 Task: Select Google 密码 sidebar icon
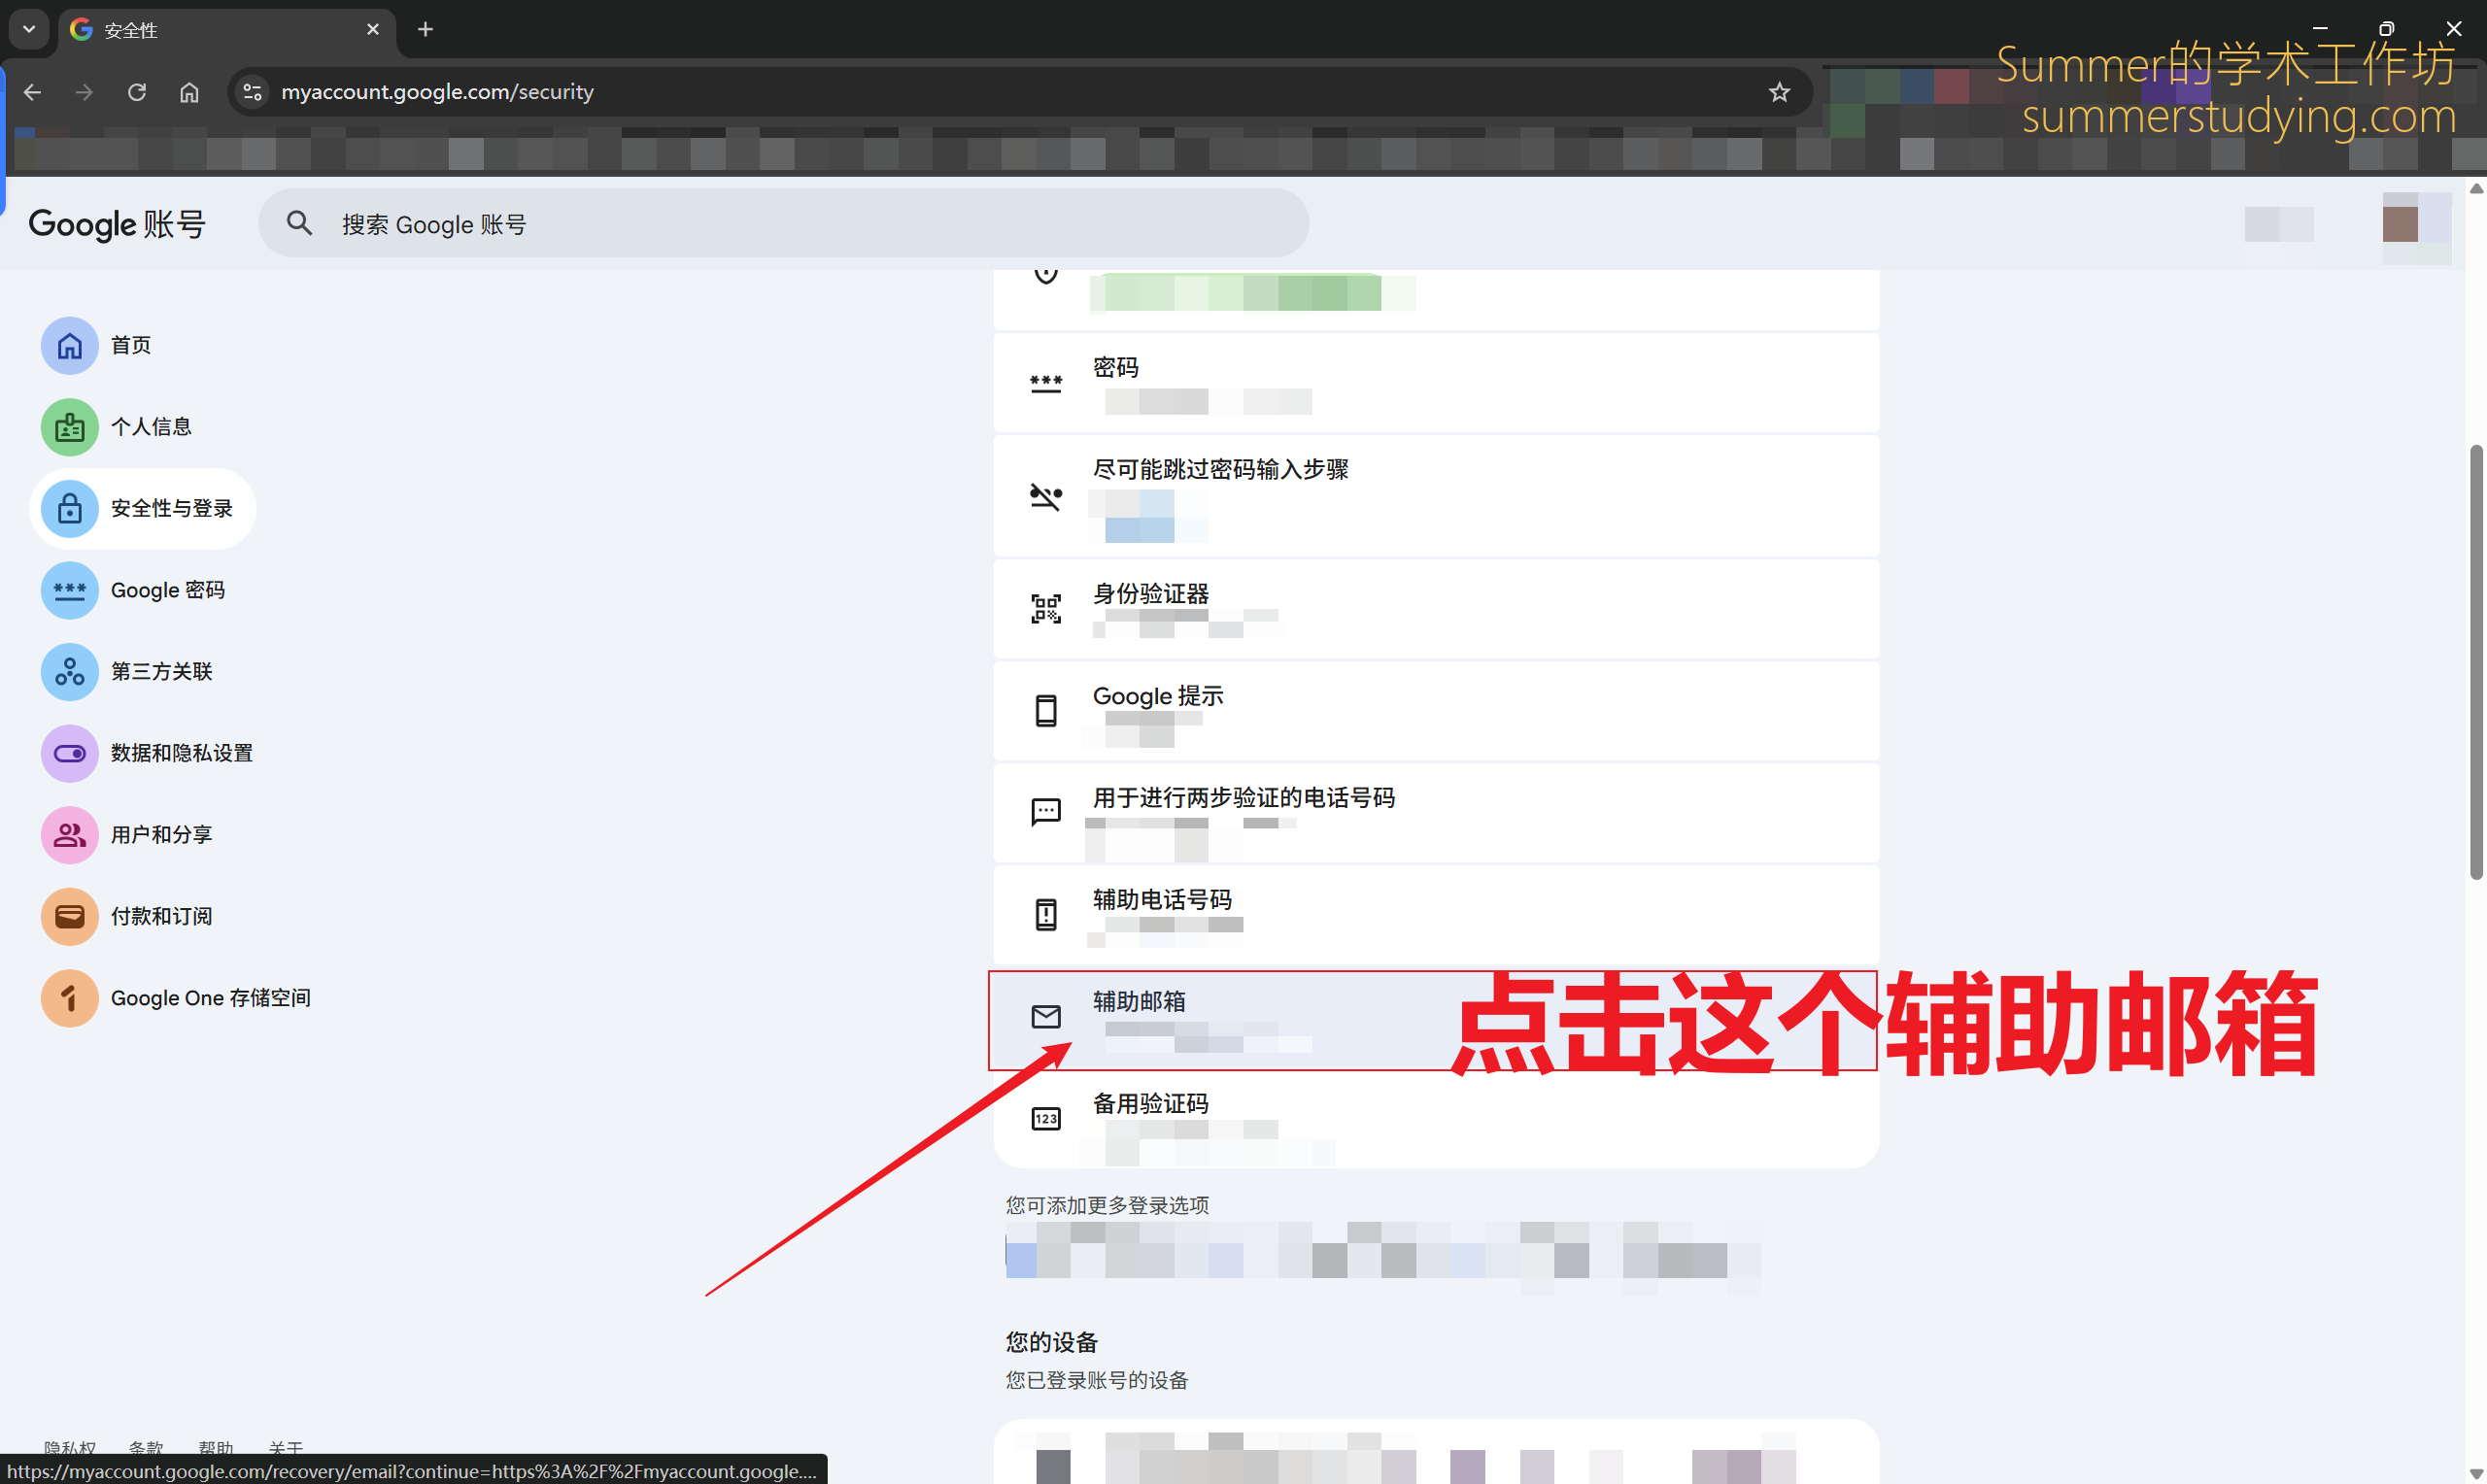coord(69,591)
